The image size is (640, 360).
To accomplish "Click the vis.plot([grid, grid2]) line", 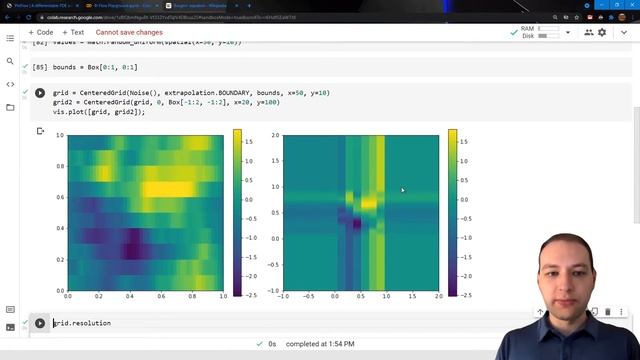I will click(99, 112).
